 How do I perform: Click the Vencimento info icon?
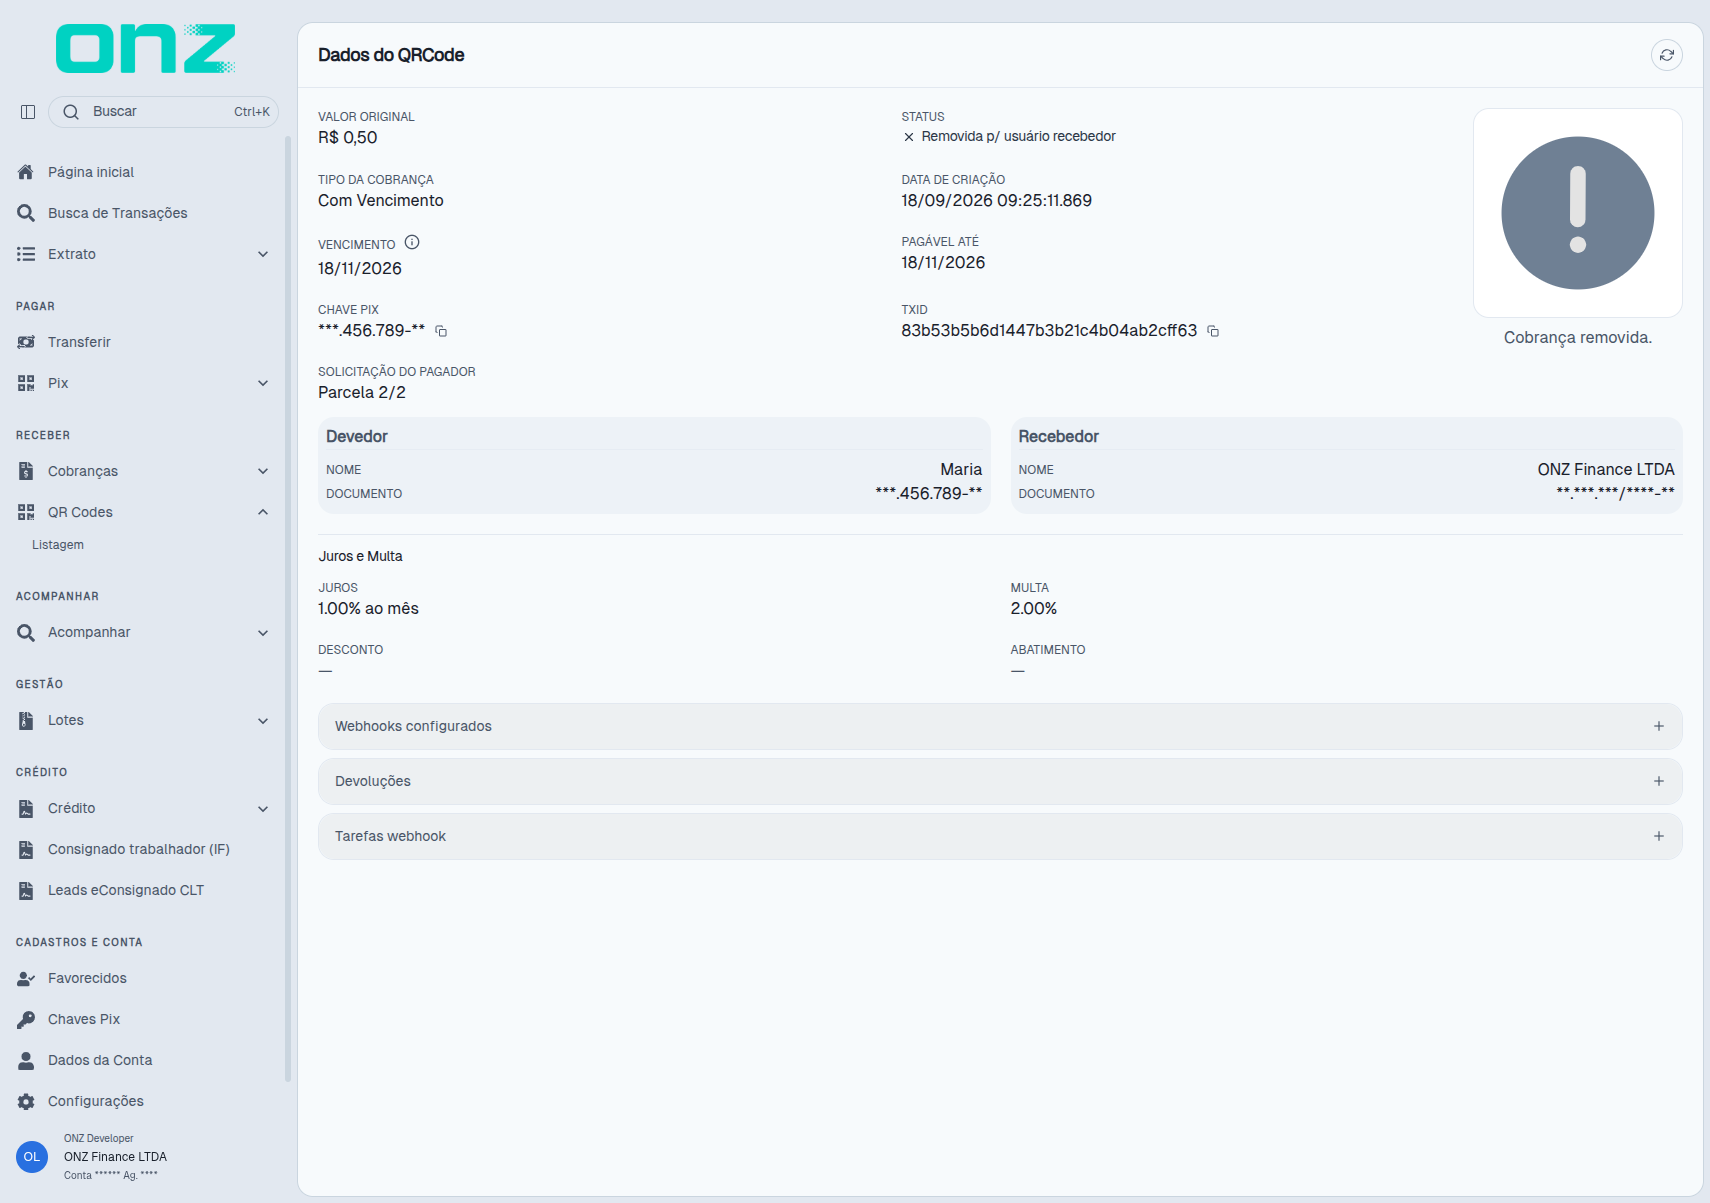[412, 242]
